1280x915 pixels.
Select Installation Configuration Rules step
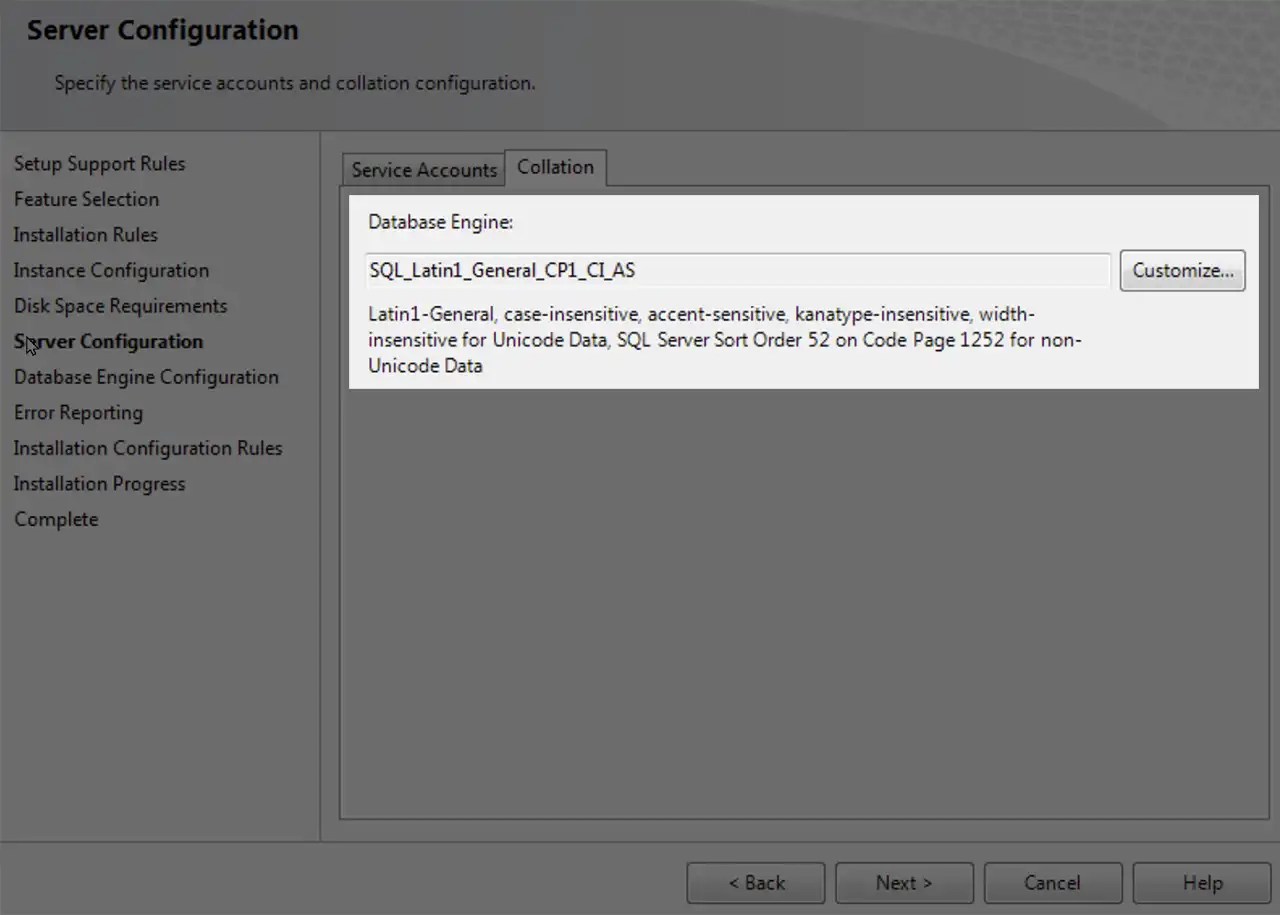pos(148,448)
